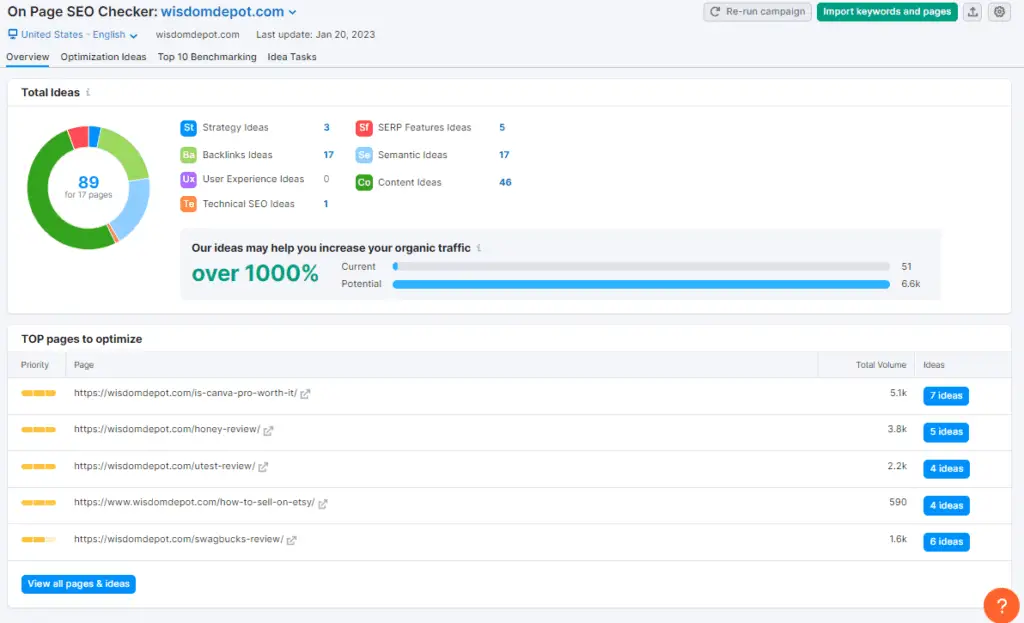This screenshot has width=1024, height=623.
Task: Click the User Experience Ux icon
Action: (x=188, y=179)
